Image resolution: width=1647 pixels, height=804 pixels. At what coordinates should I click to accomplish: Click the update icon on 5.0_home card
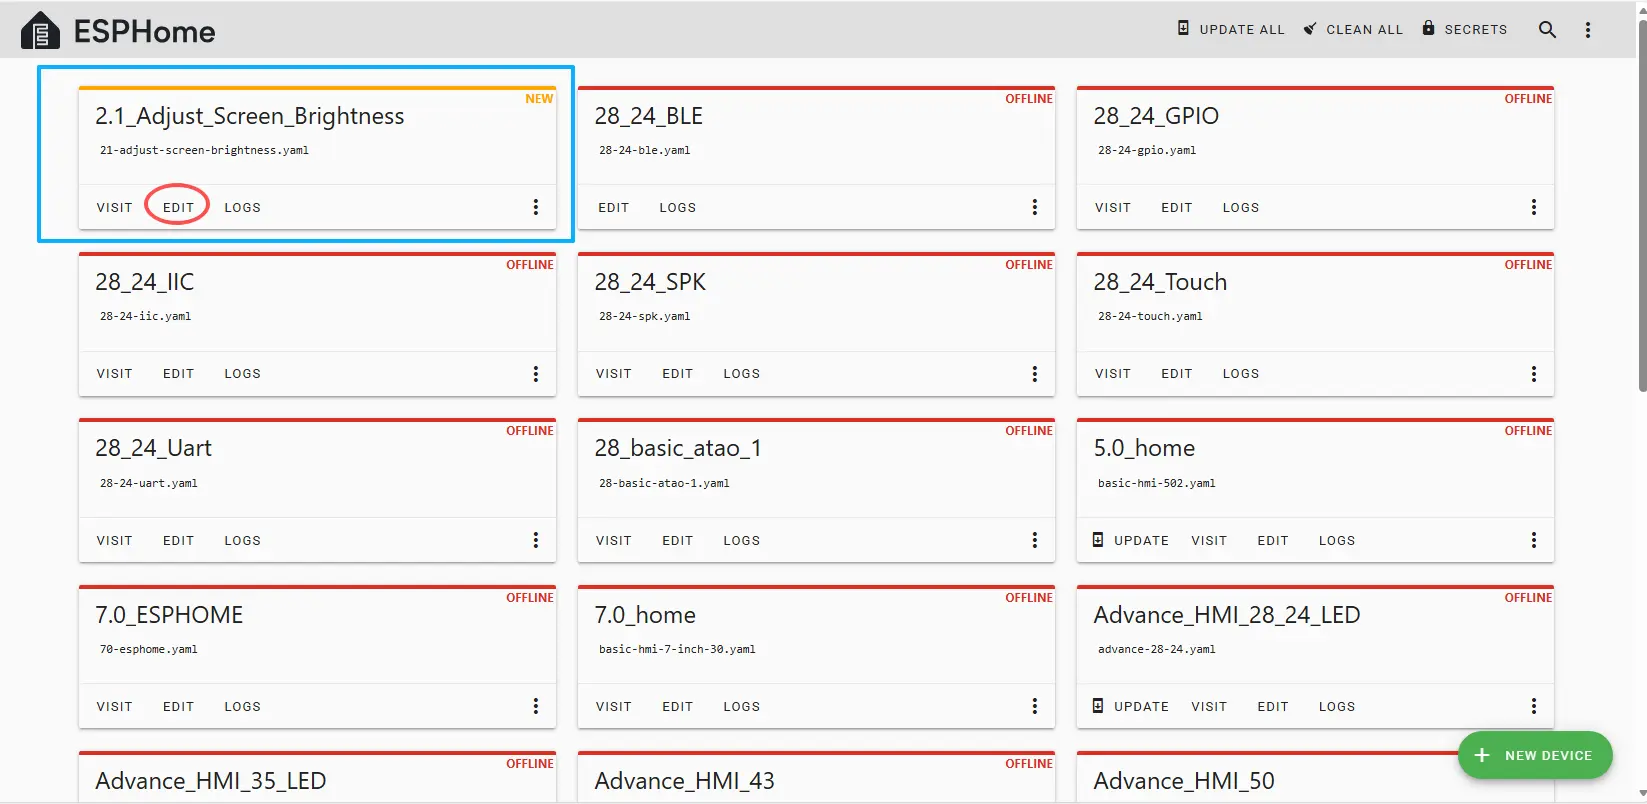pos(1098,540)
